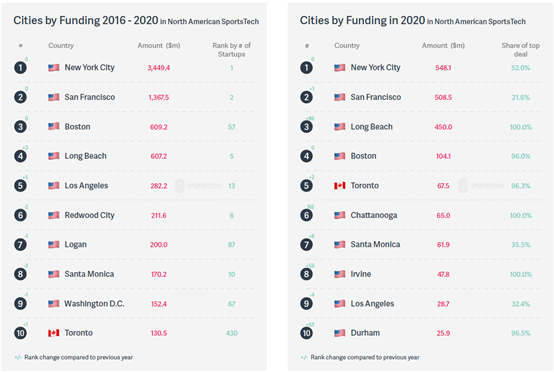Click the 96.5% share value for Durham

coord(520,333)
